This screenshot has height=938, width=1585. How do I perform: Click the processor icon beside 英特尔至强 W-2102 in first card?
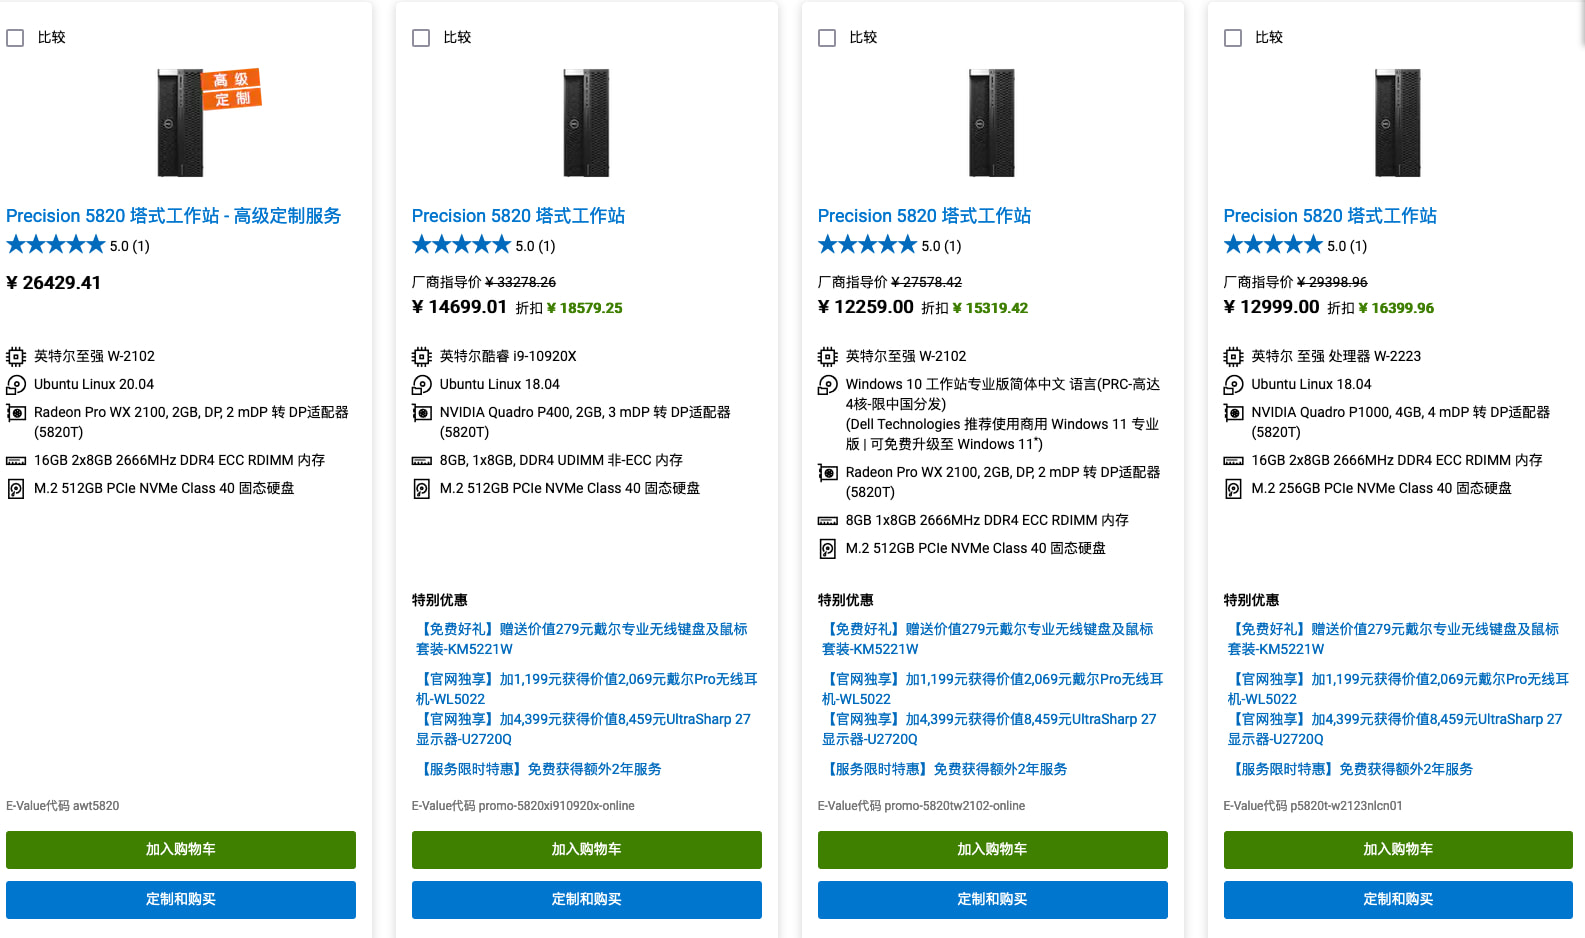point(16,356)
